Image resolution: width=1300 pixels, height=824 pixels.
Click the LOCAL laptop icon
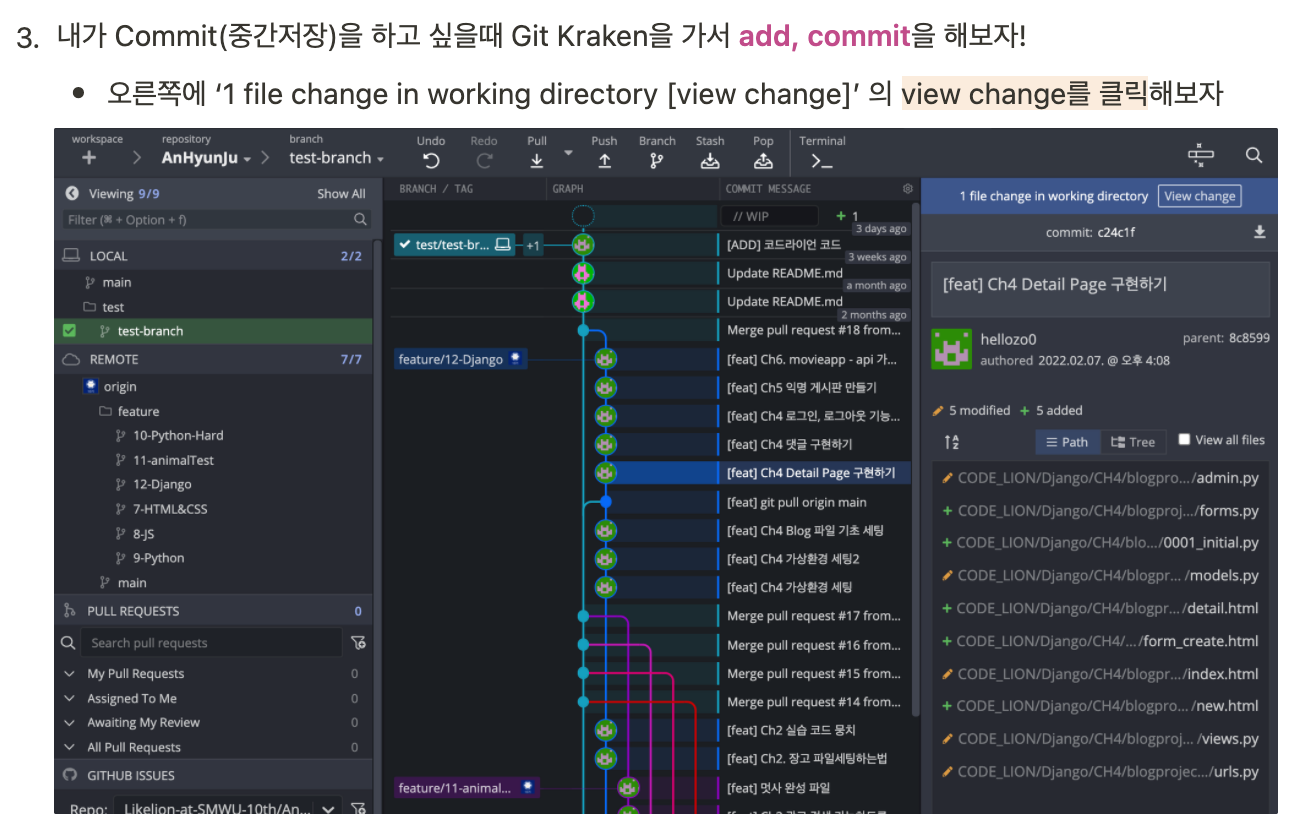71,256
